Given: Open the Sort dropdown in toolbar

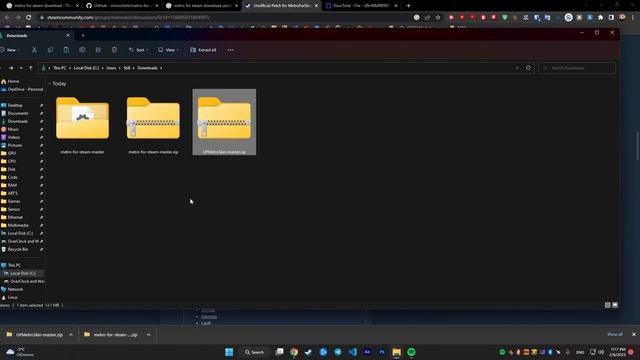Looking at the screenshot, I should (x=139, y=50).
